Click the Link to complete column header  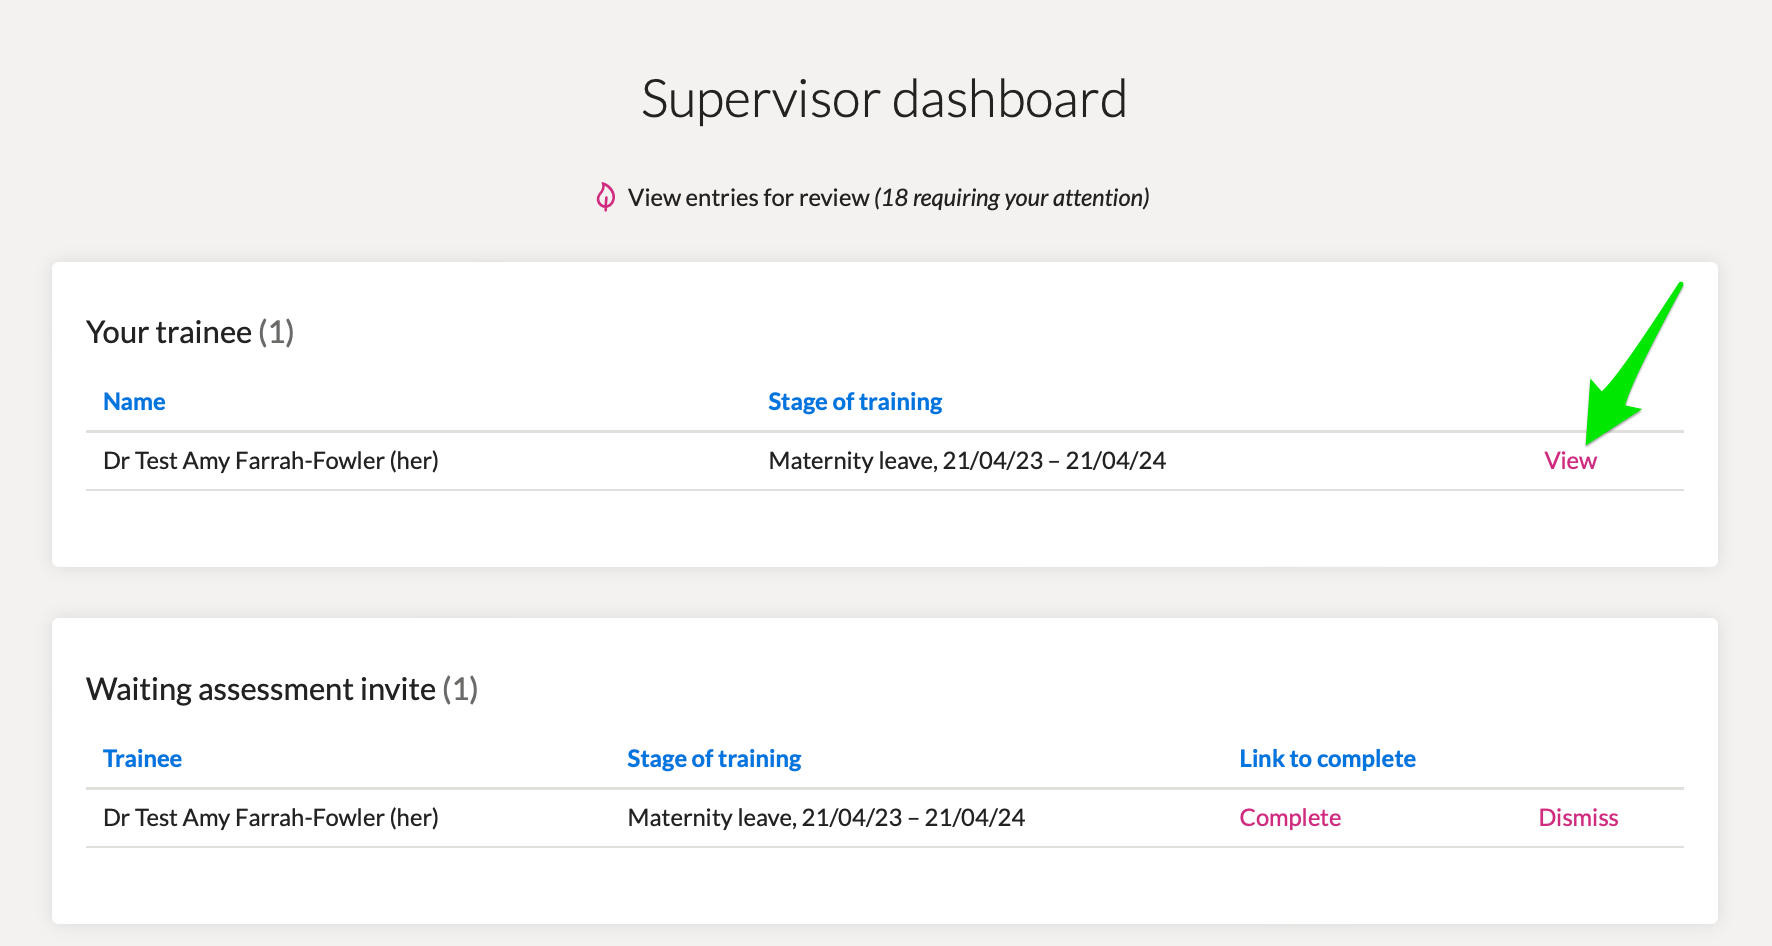pos(1327,759)
